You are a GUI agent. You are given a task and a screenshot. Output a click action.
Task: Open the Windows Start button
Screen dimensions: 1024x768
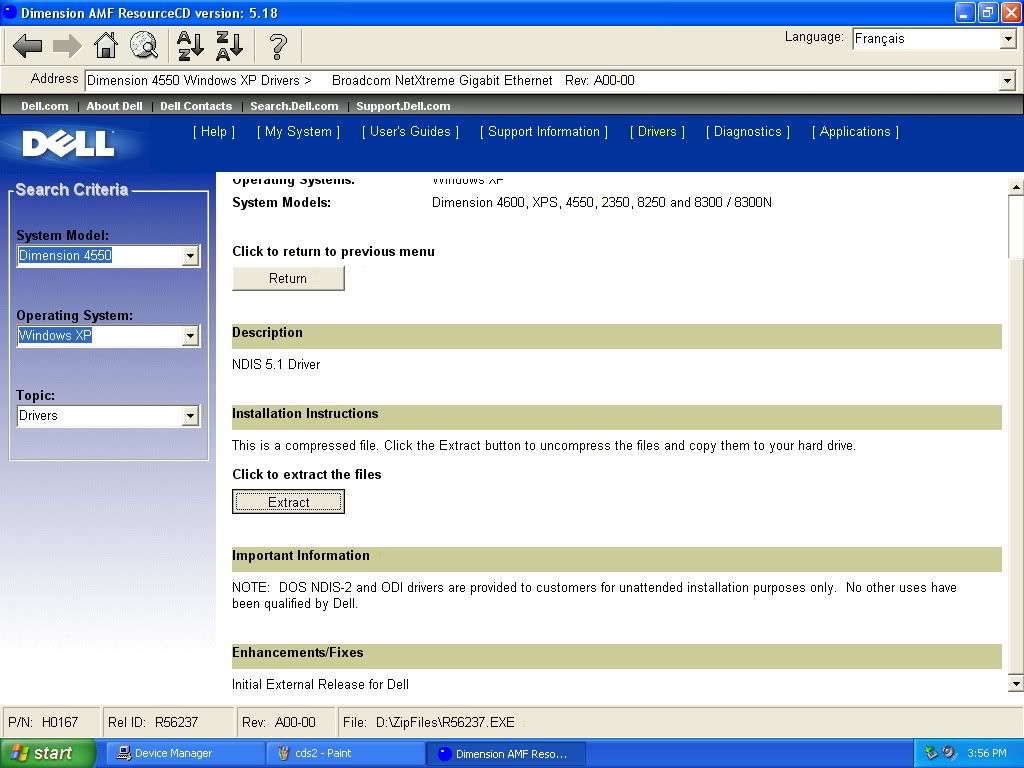click(x=48, y=753)
